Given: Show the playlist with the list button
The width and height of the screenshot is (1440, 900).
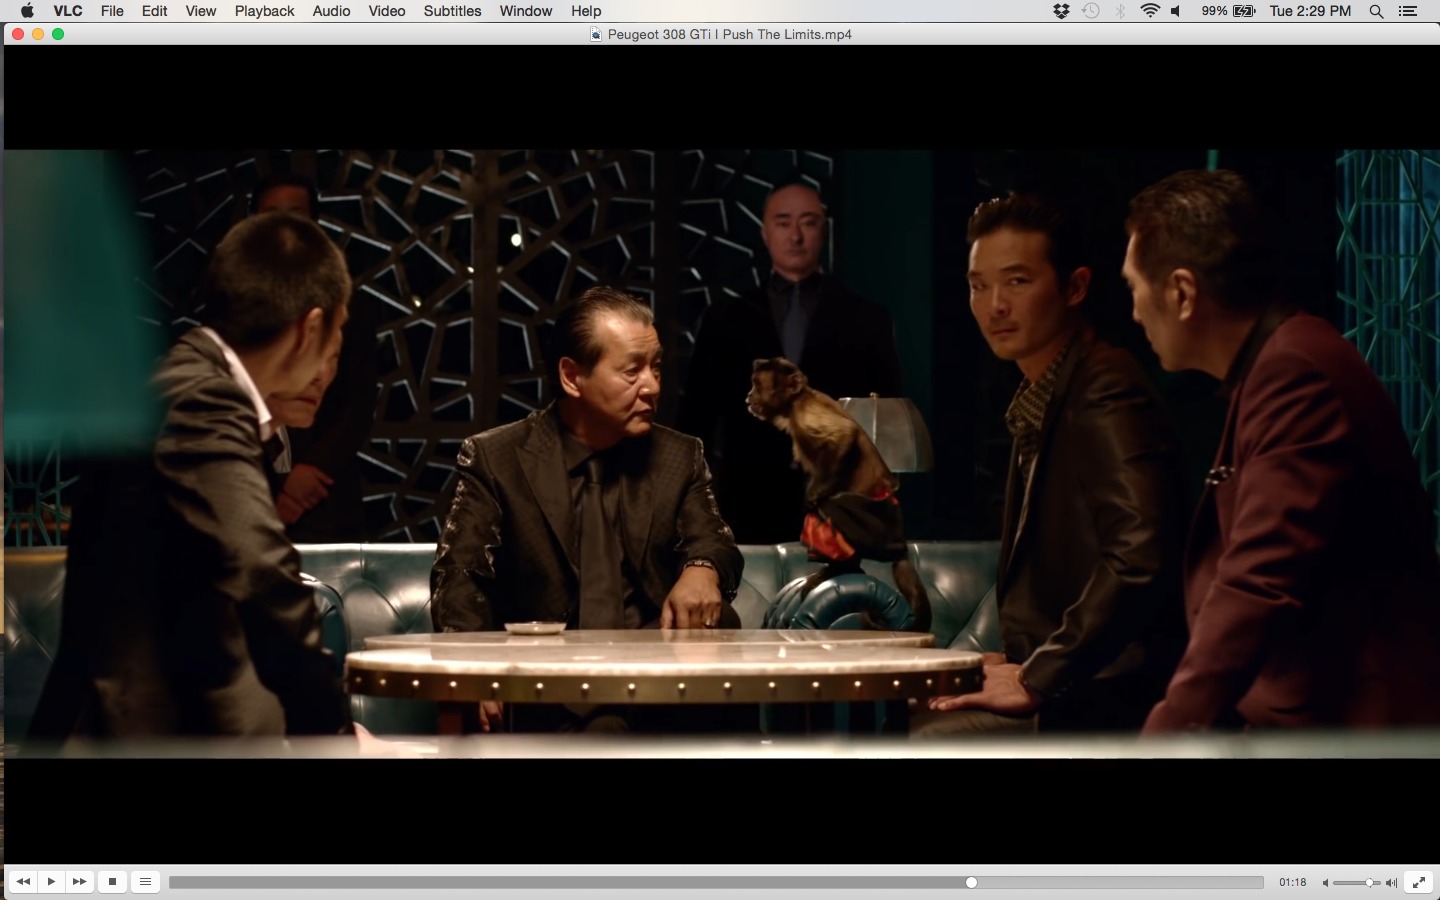Looking at the screenshot, I should [x=145, y=882].
